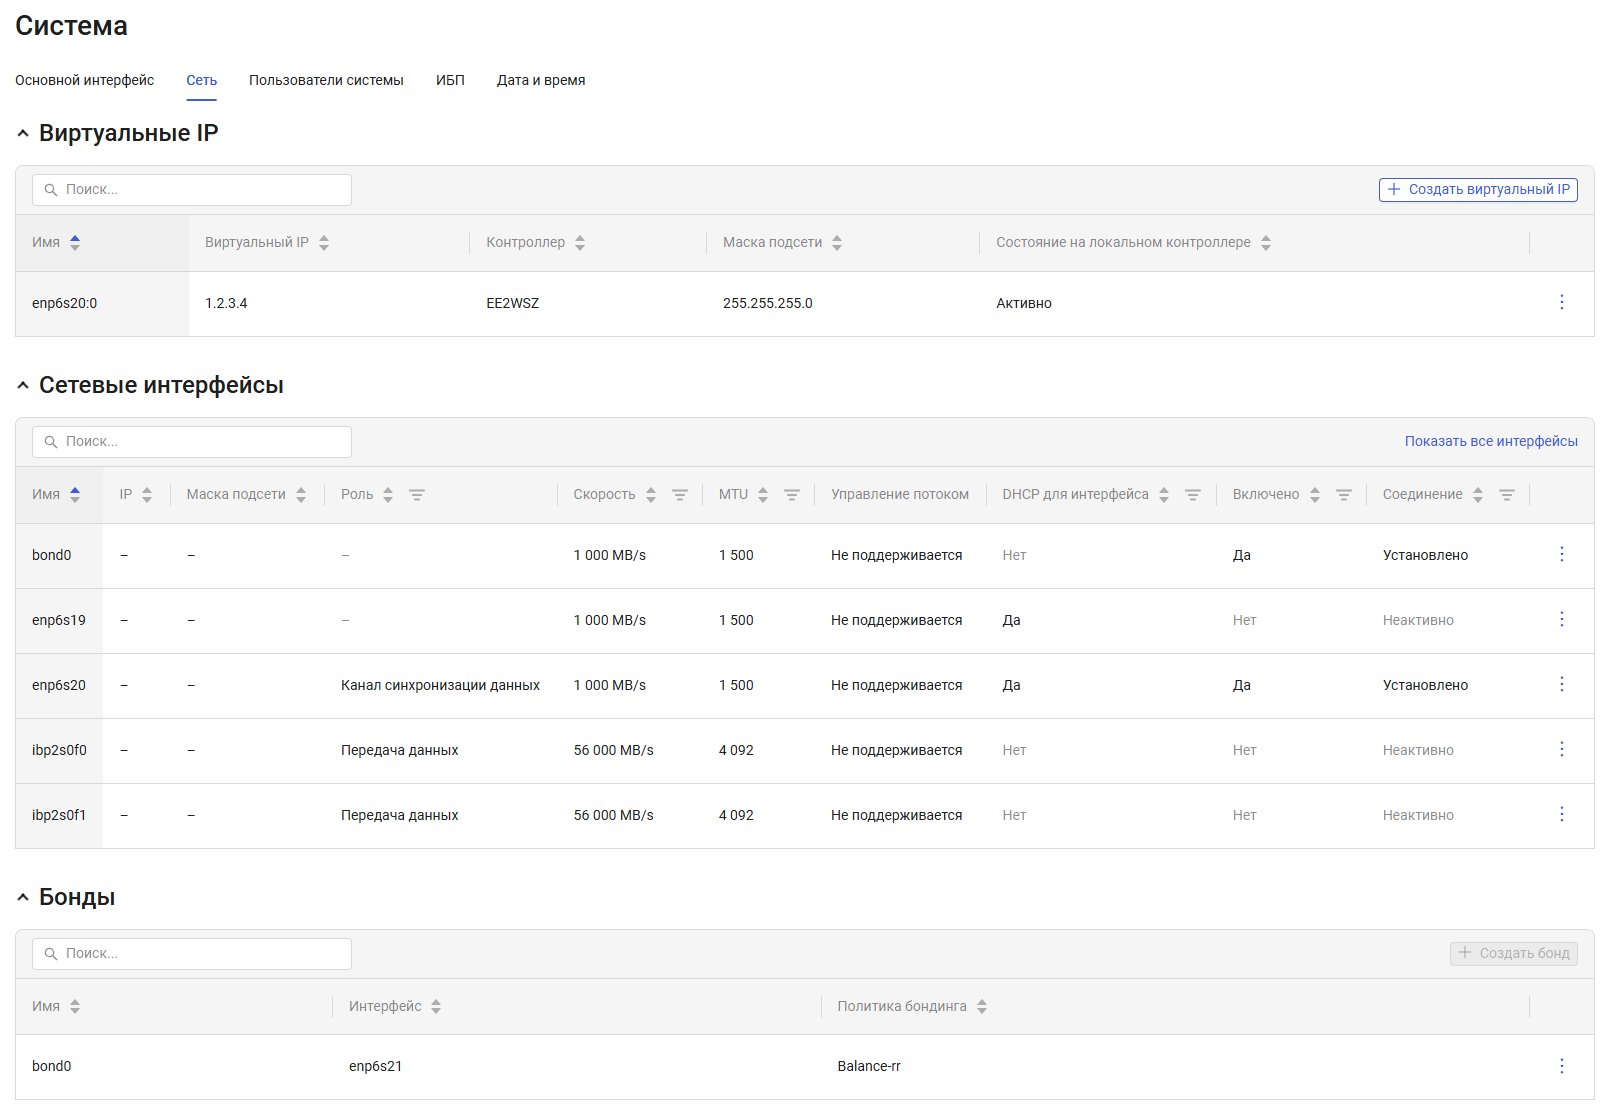
Task: Click Показать все интерфейсы link
Action: tap(1491, 441)
